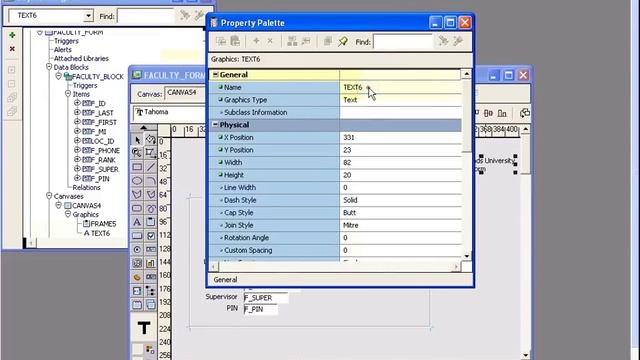Select the Reshape tool in tool palette
640x360 pixels.
pyautogui.click(x=151, y=153)
